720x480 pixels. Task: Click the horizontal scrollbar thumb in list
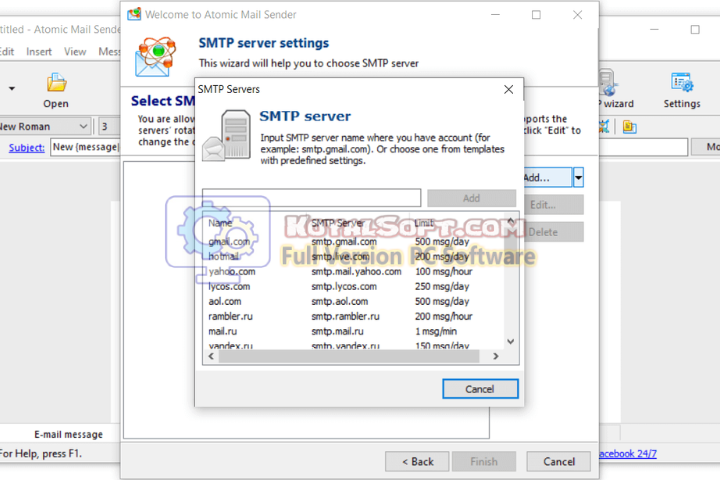pyautogui.click(x=349, y=356)
